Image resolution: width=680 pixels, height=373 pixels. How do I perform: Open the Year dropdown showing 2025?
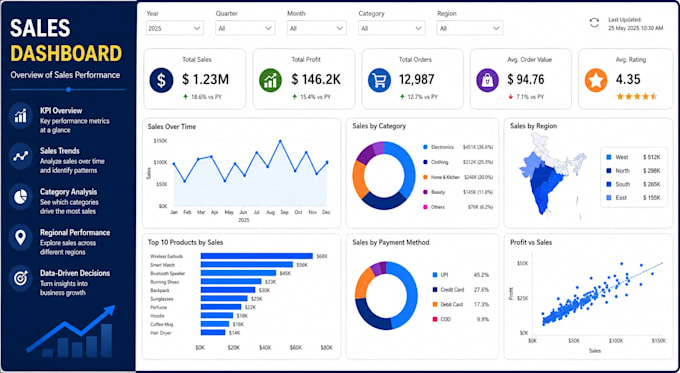pos(174,28)
